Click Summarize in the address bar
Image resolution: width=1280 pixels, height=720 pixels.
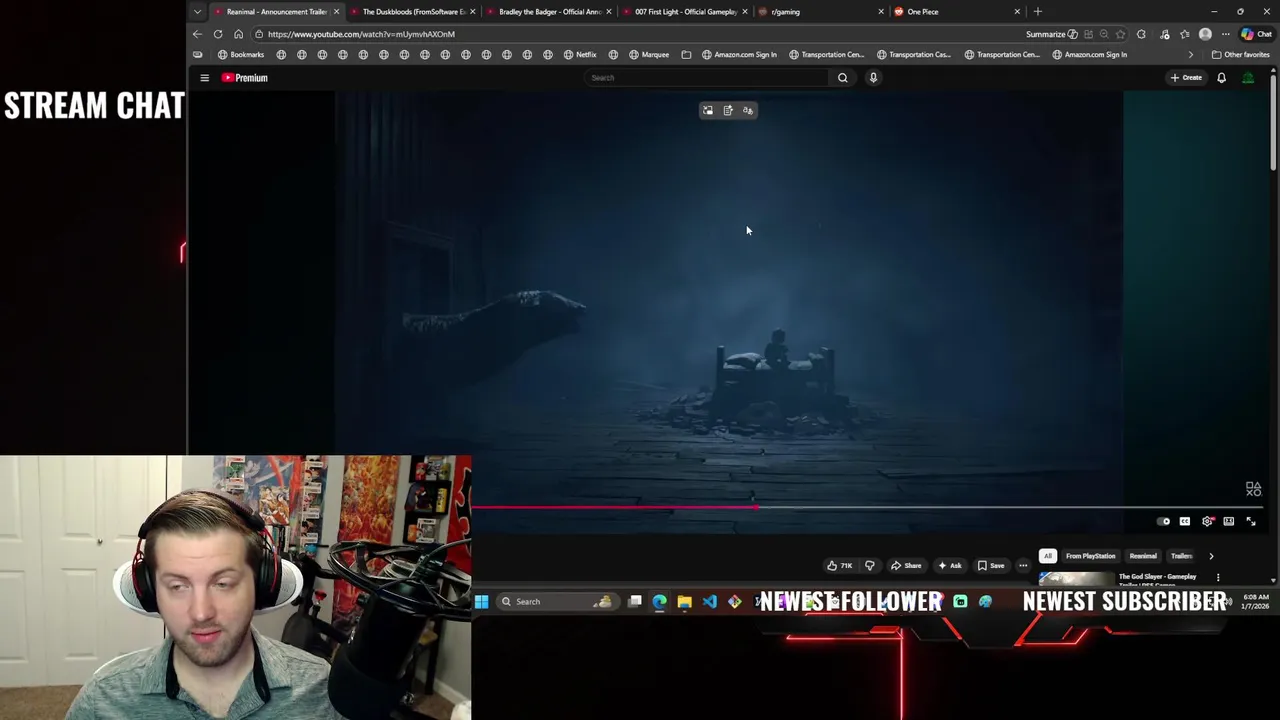click(x=1051, y=34)
